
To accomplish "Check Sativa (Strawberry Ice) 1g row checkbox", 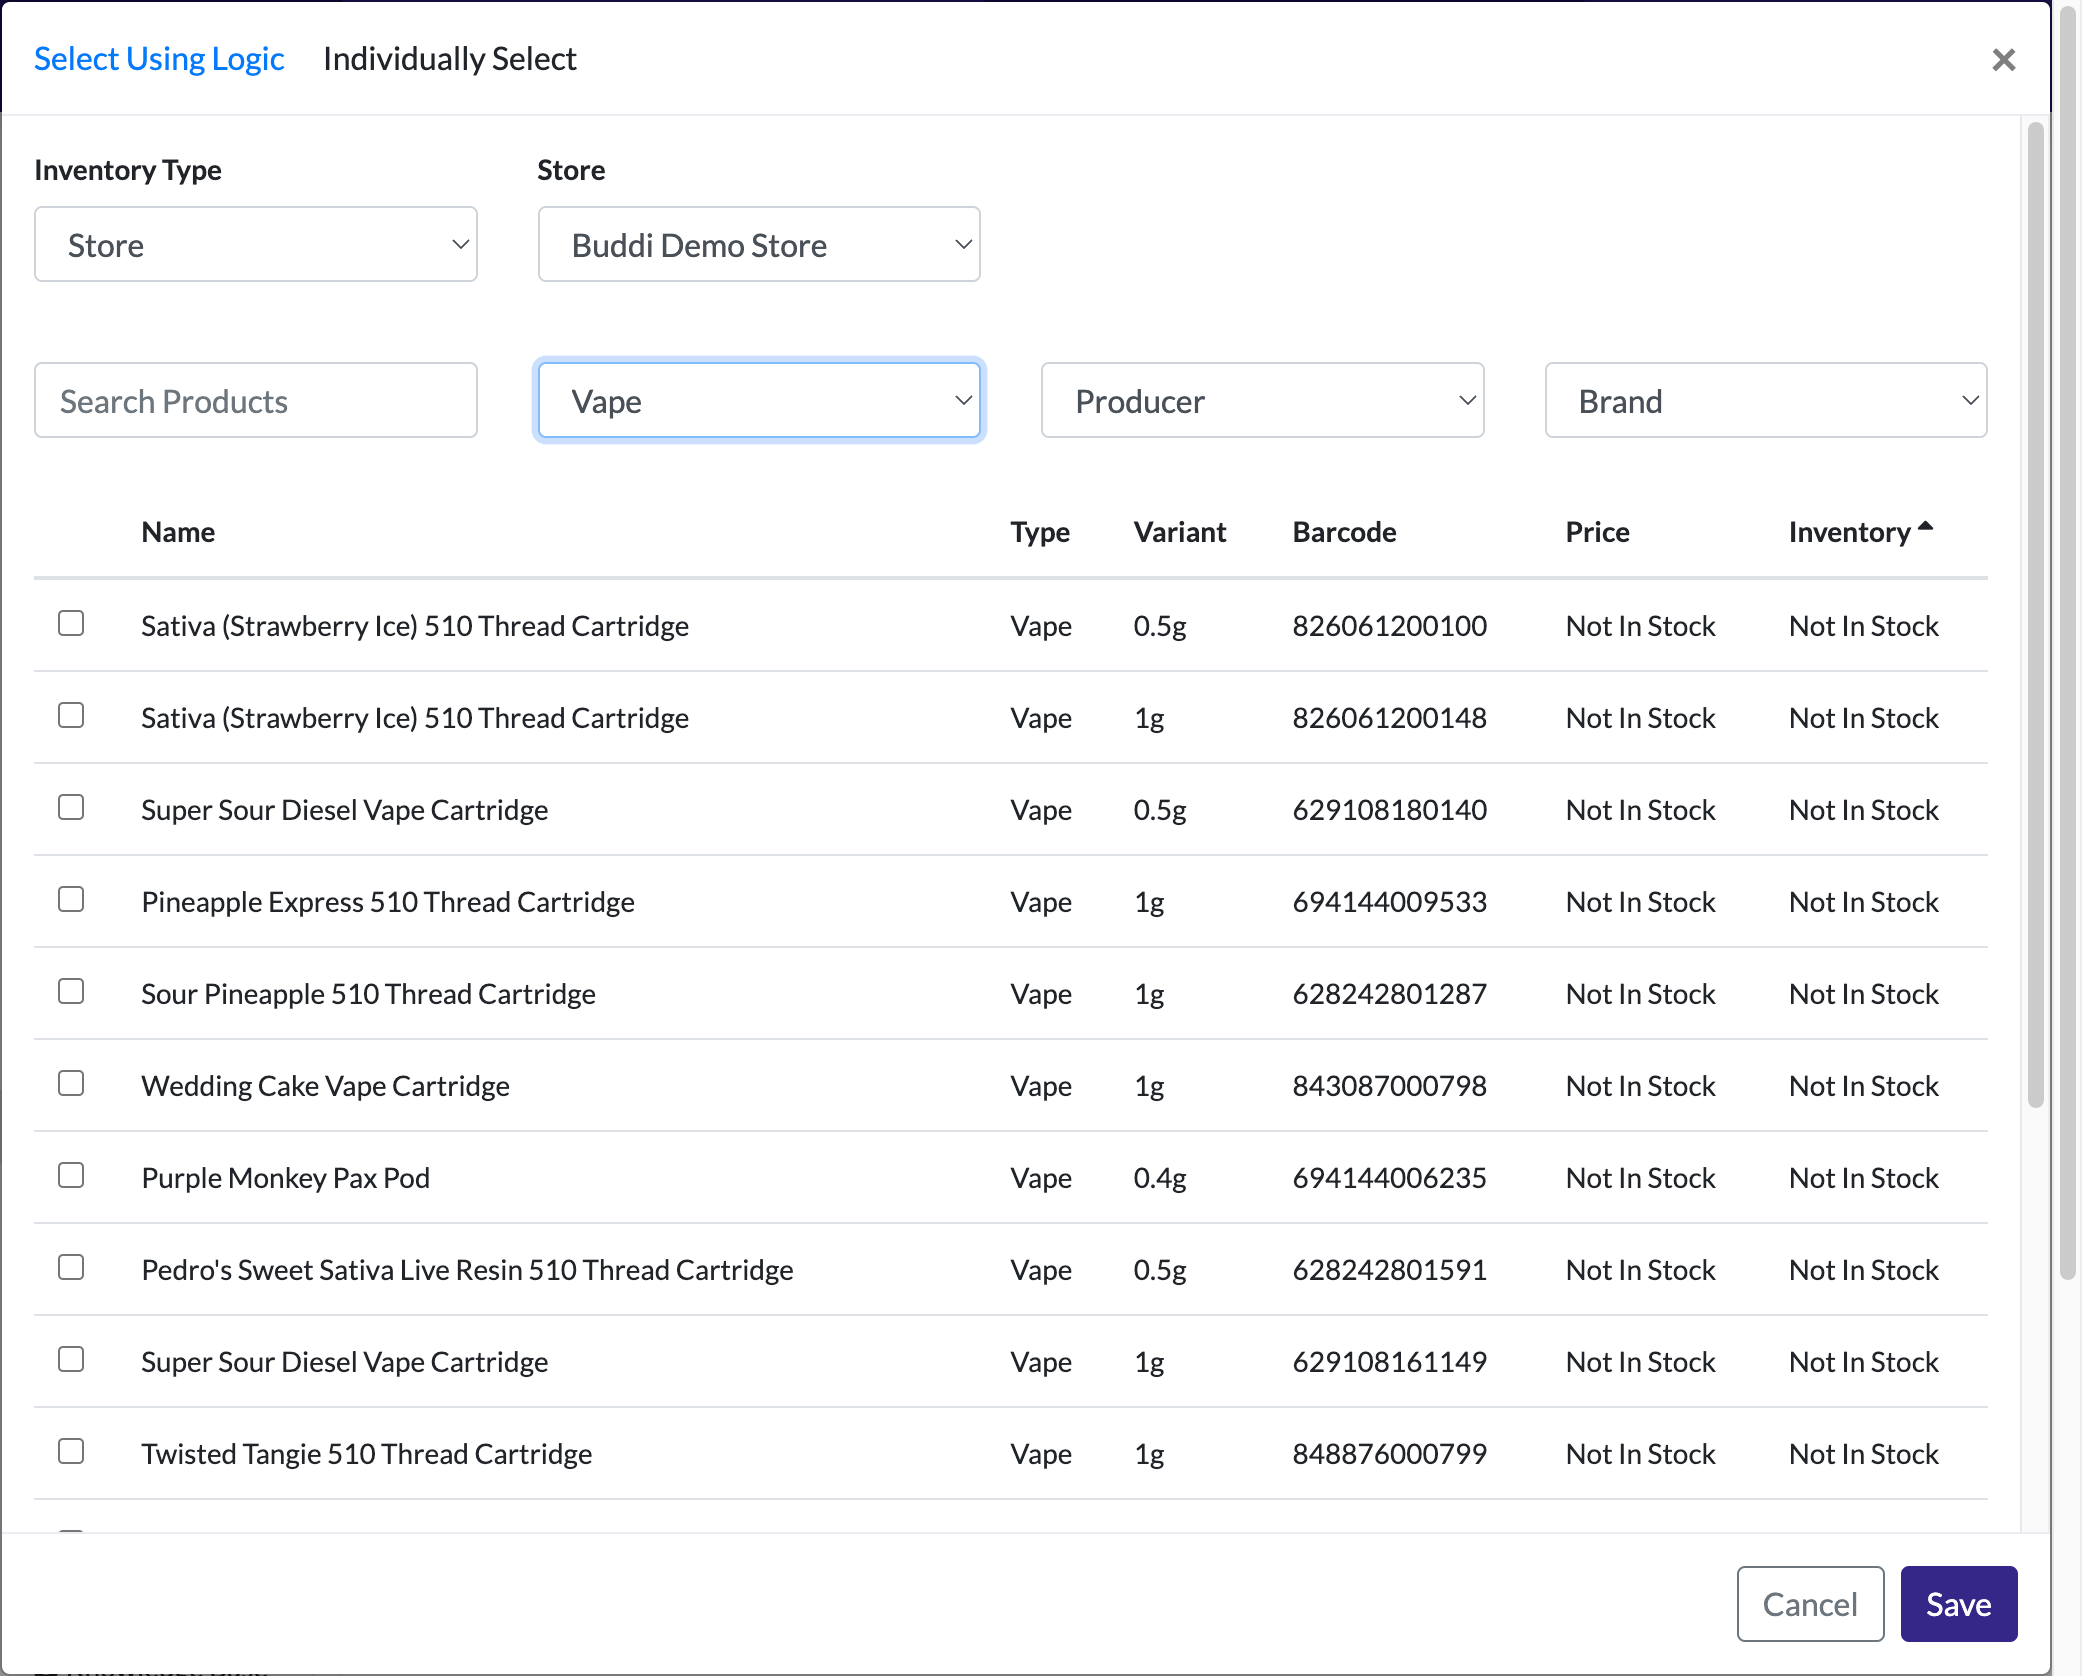I will tap(71, 715).
